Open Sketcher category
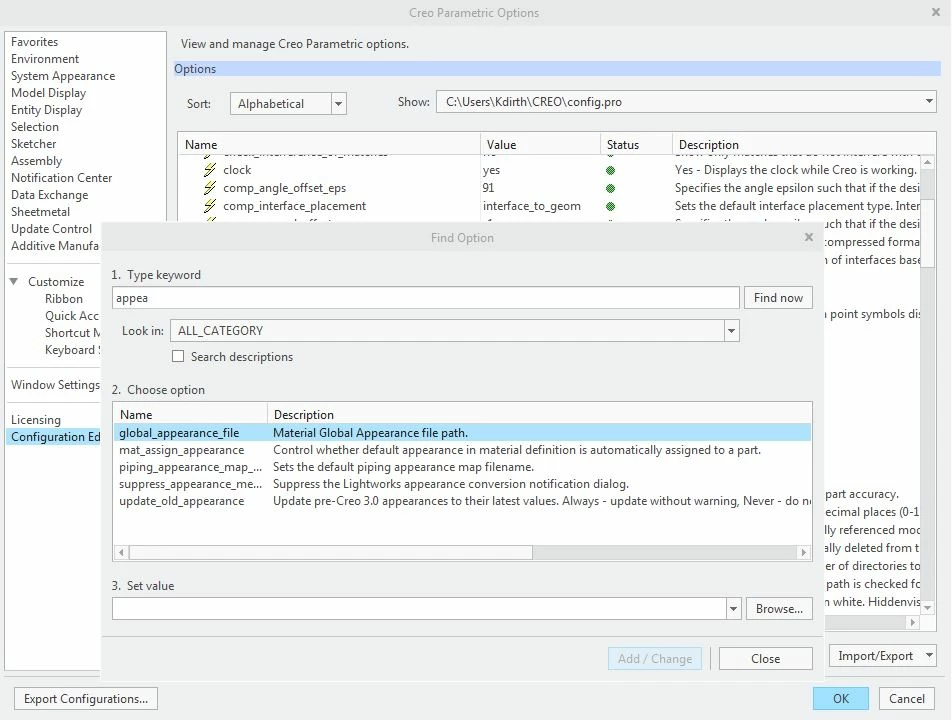Screen dimensions: 952x720 [33, 144]
